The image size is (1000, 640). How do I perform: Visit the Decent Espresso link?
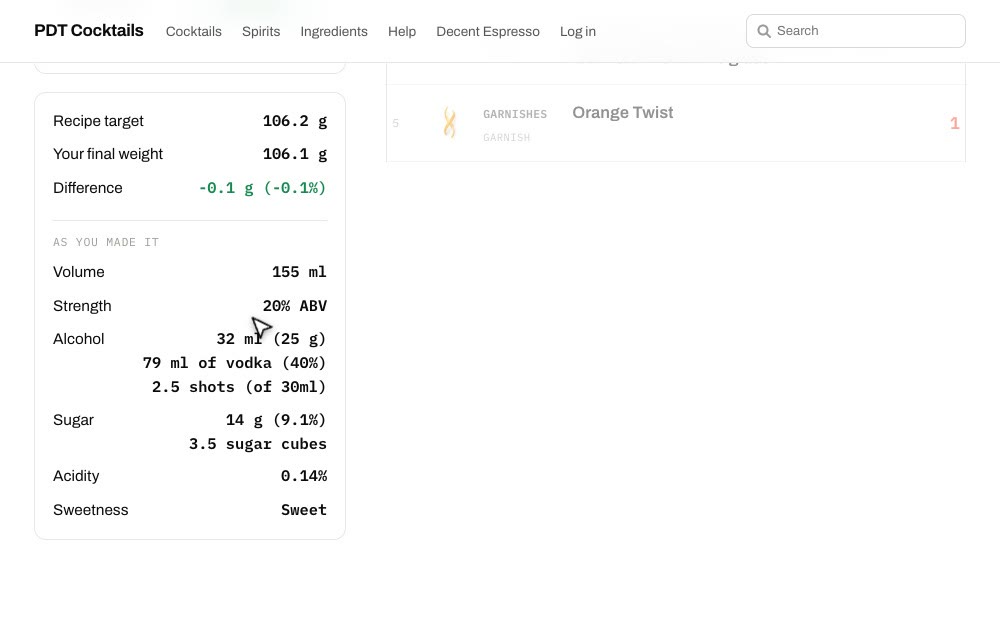click(x=488, y=31)
